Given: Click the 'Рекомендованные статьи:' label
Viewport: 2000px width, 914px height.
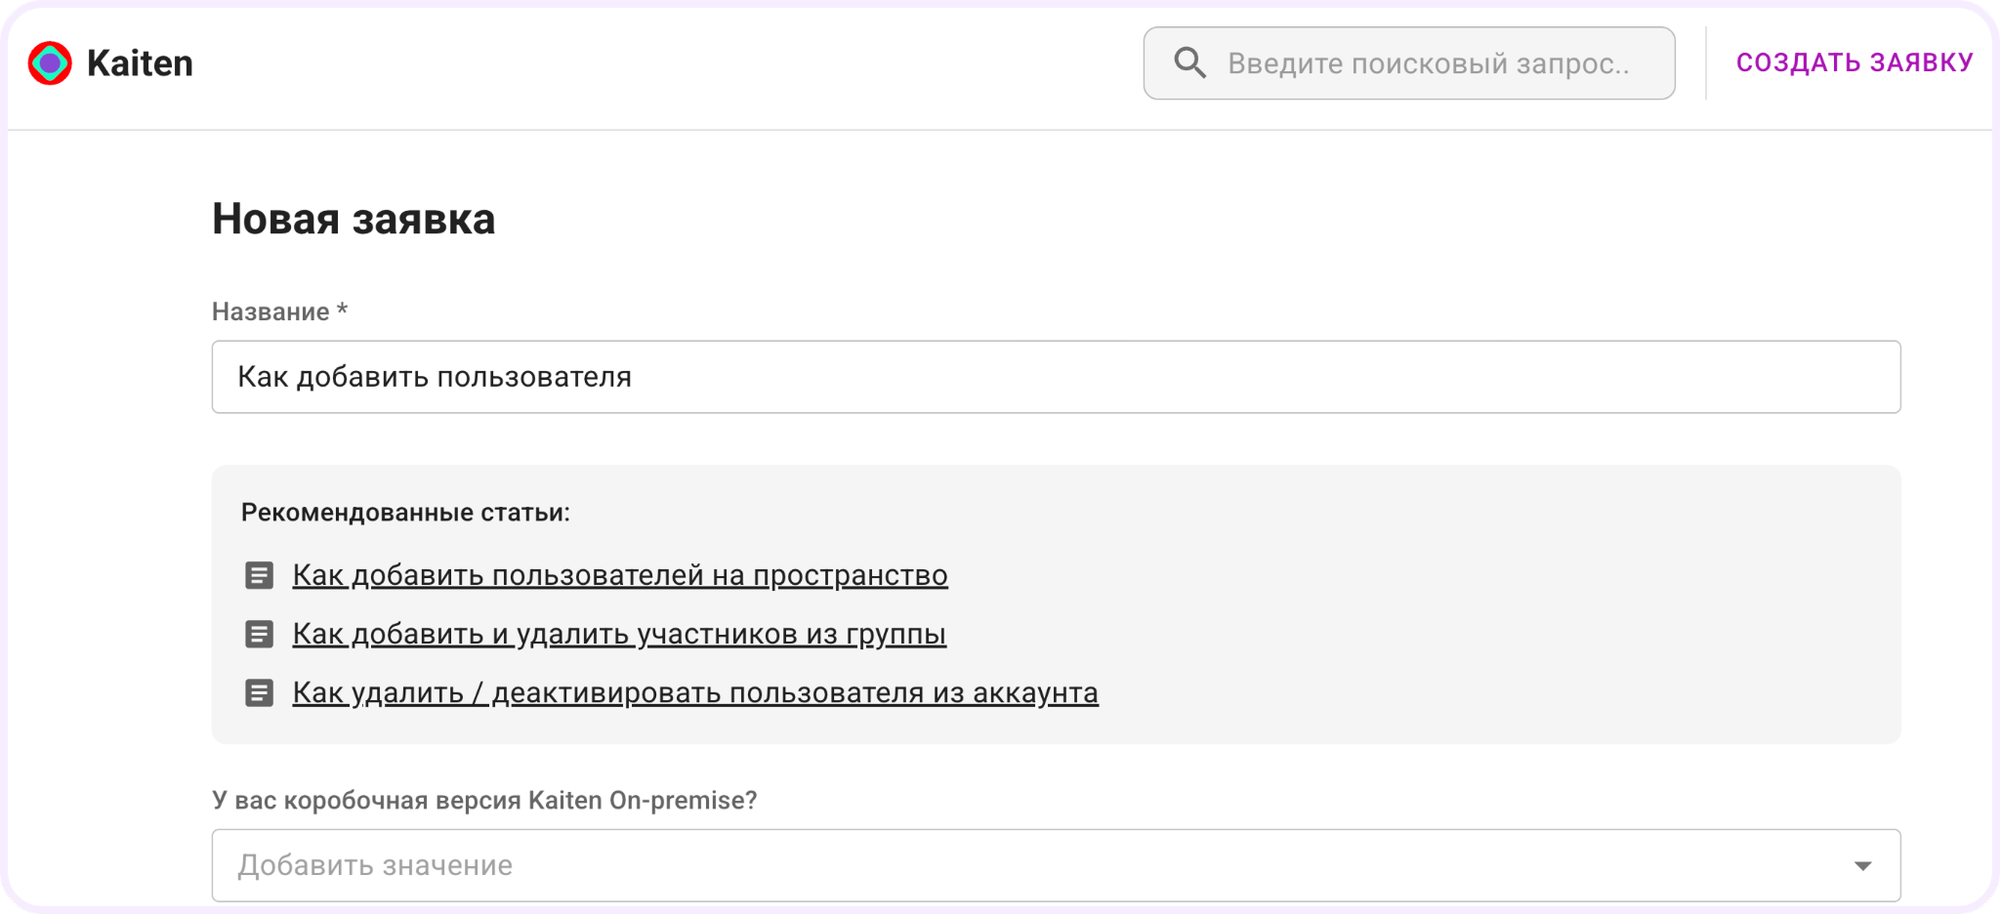Looking at the screenshot, I should tap(405, 512).
